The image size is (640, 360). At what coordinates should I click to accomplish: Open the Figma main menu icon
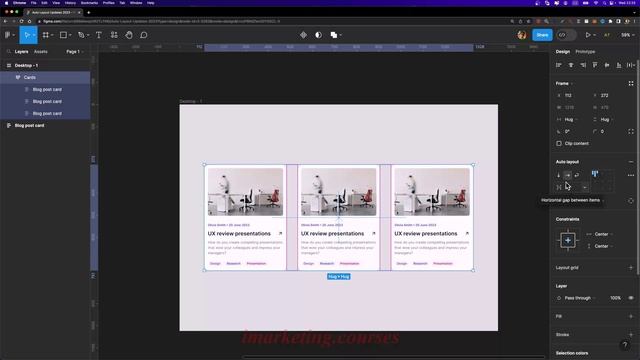[x=8, y=35]
